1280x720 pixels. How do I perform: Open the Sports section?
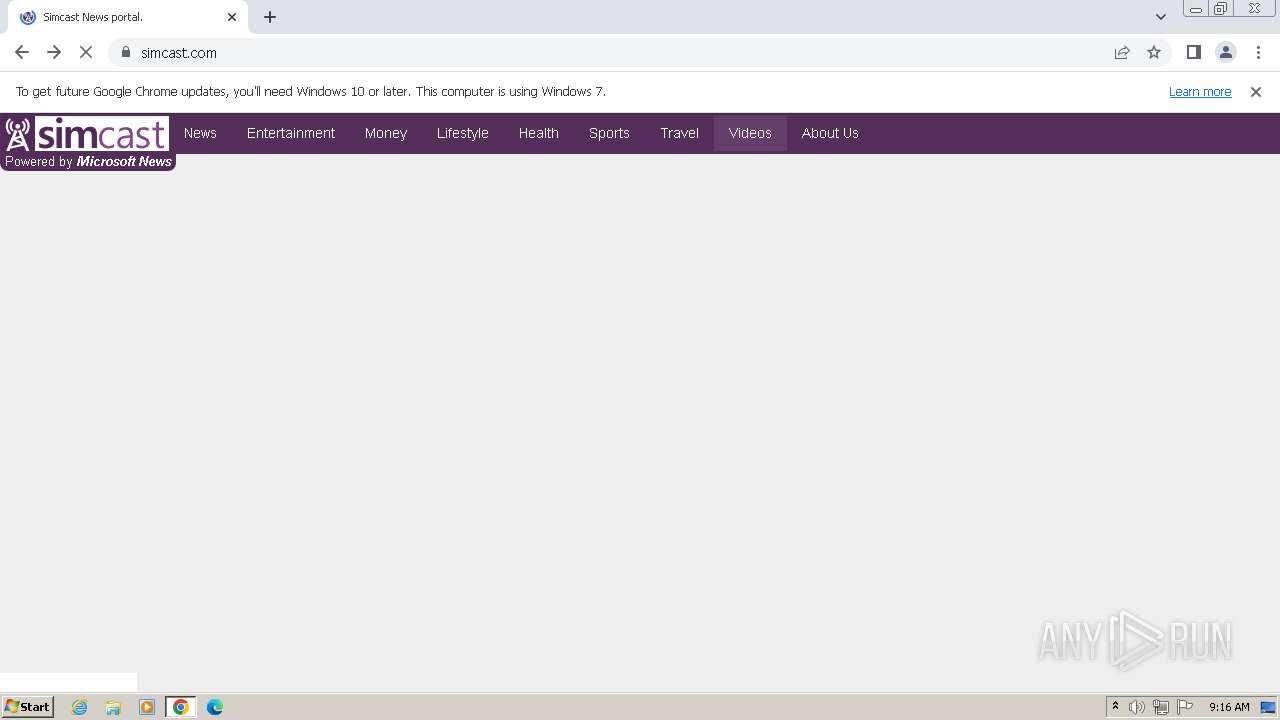click(609, 133)
